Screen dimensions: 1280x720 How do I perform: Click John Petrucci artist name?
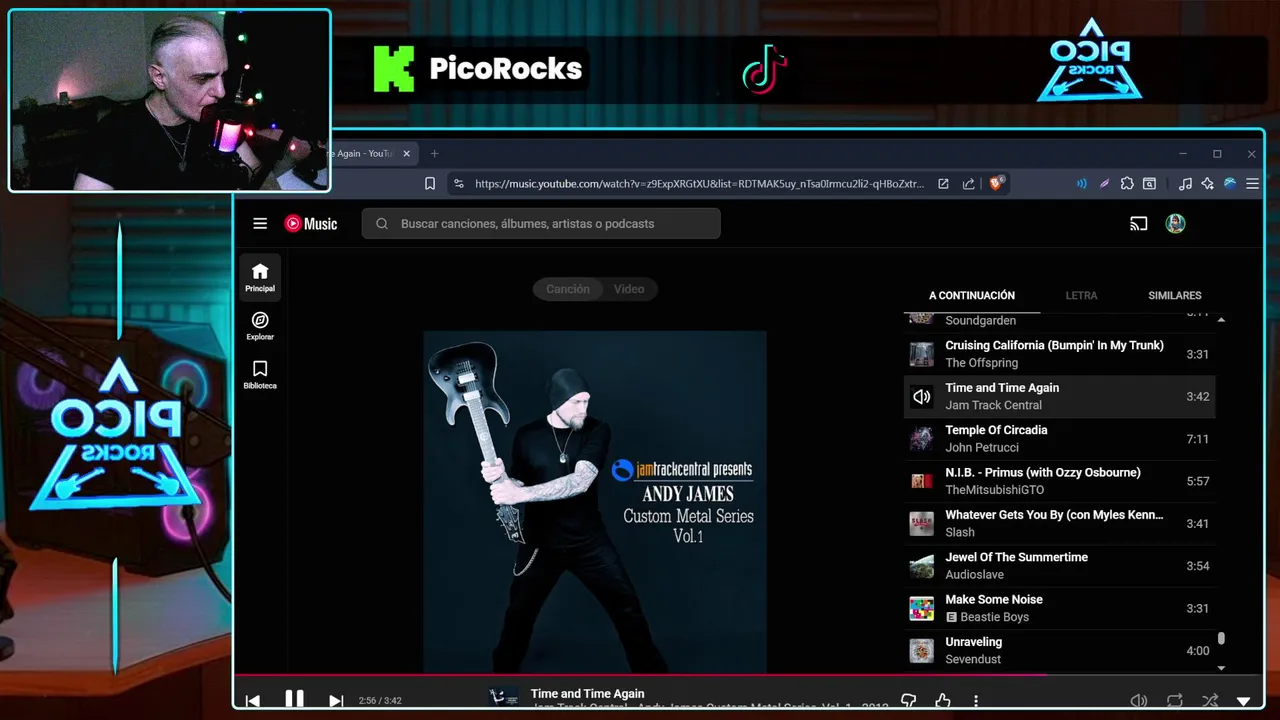(982, 448)
